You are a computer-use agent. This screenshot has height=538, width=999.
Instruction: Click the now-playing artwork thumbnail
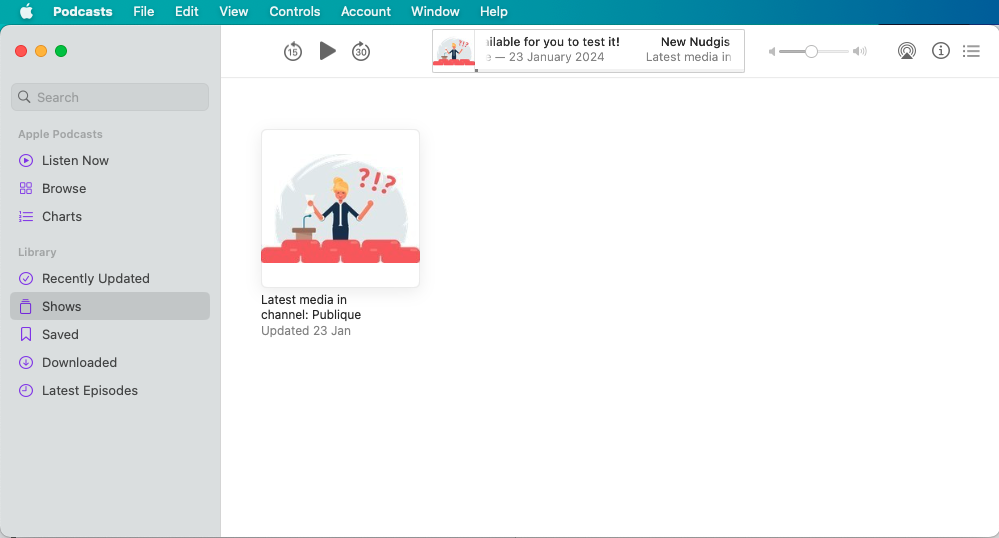tap(454, 51)
